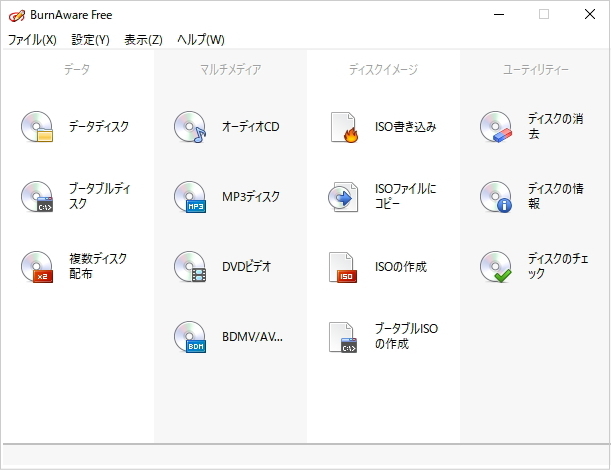This screenshot has width=611, height=470.
Task: Choose the MP3ディスク icon
Action: [189, 197]
